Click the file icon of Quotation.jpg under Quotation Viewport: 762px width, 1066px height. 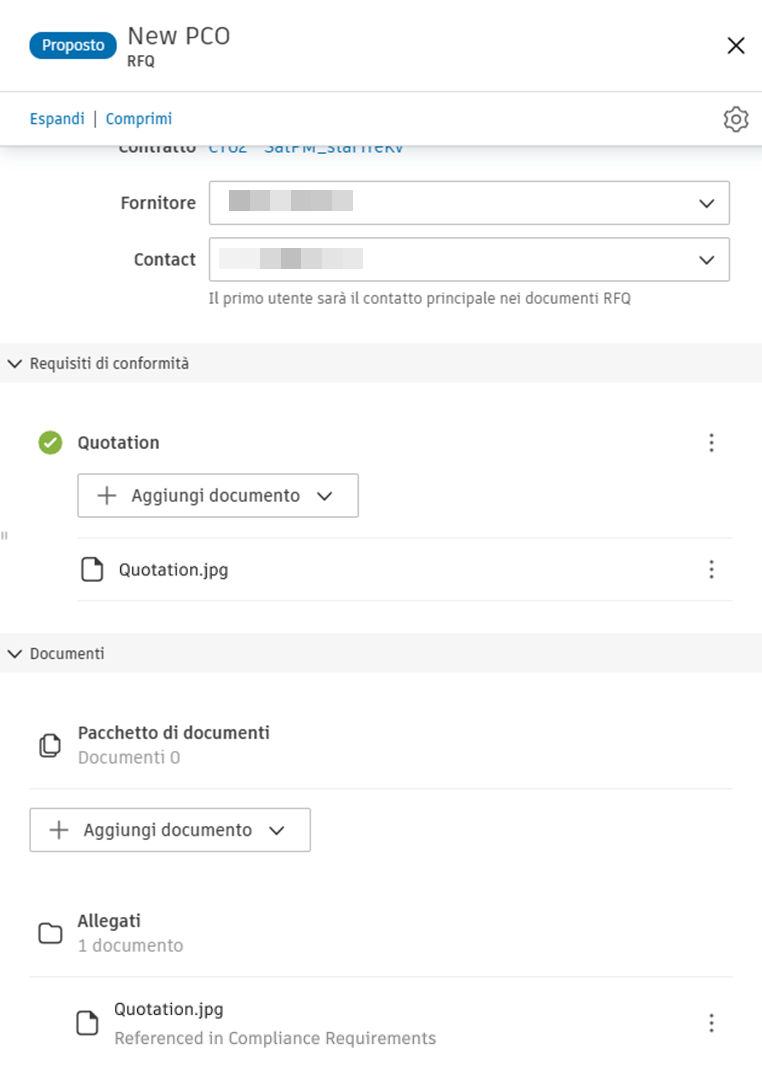click(x=93, y=569)
